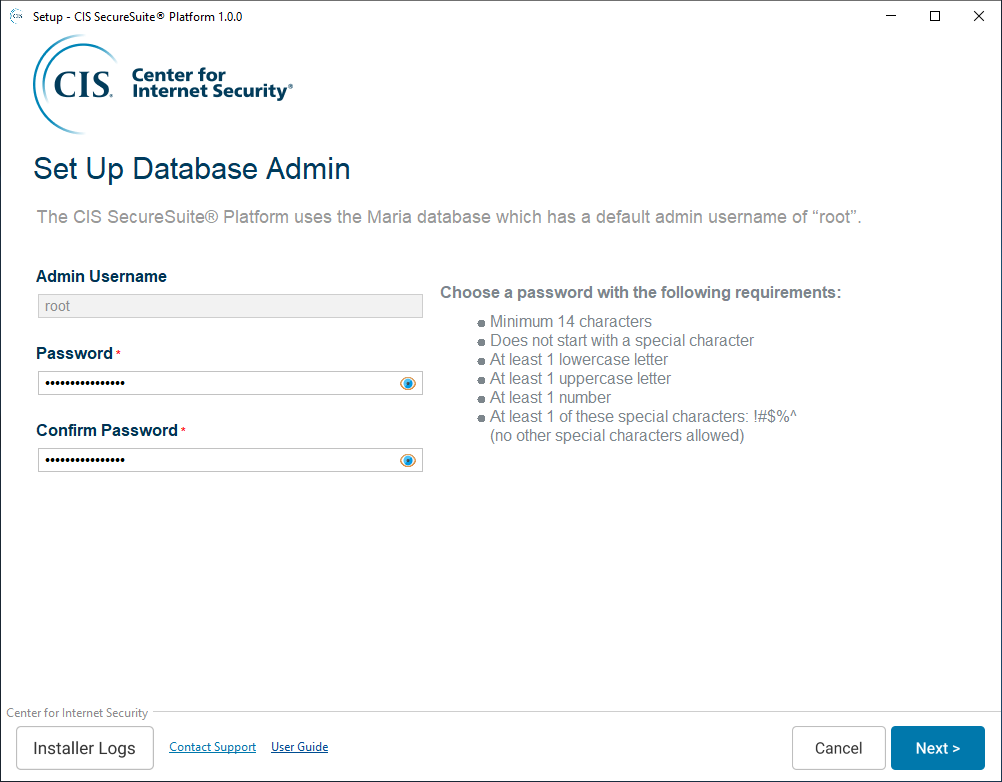Image resolution: width=1002 pixels, height=782 pixels.
Task: Click the 'Admin Username' label
Action: click(x=101, y=277)
